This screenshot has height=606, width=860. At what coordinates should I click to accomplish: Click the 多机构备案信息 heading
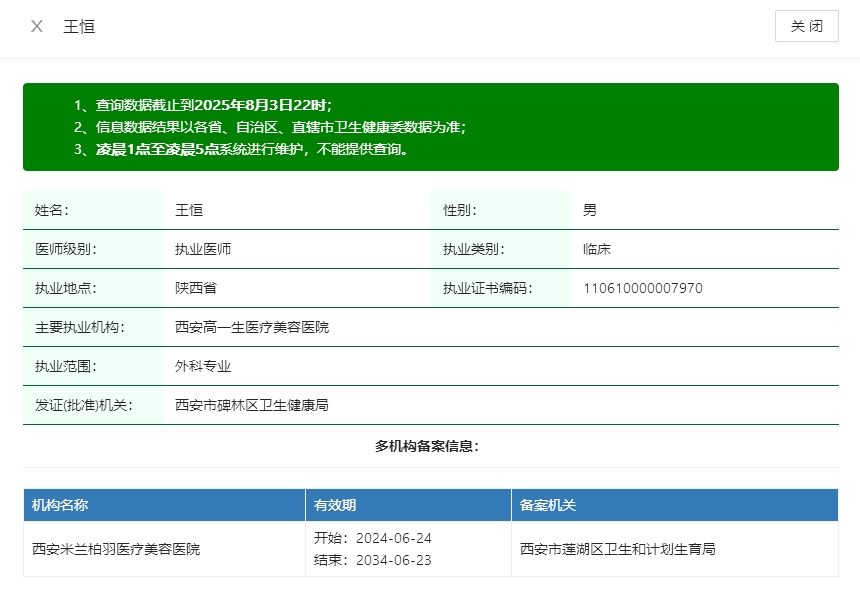click(427, 446)
